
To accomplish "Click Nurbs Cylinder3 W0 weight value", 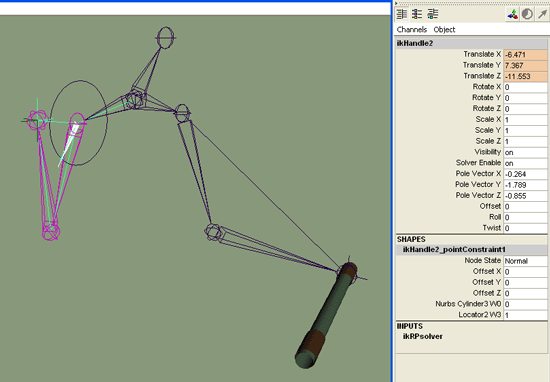I will 525,305.
